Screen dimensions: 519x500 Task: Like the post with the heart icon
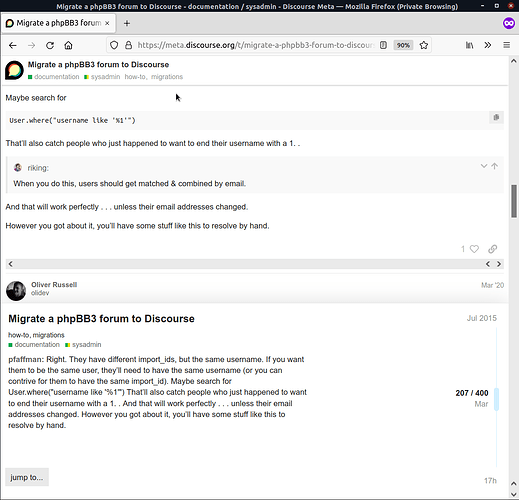[x=474, y=249]
